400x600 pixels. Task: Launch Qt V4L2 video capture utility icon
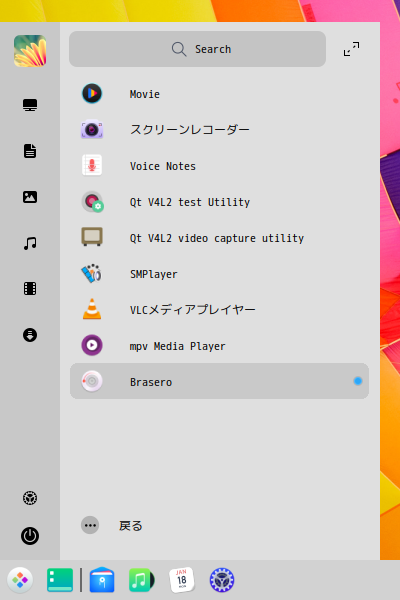(x=92, y=237)
